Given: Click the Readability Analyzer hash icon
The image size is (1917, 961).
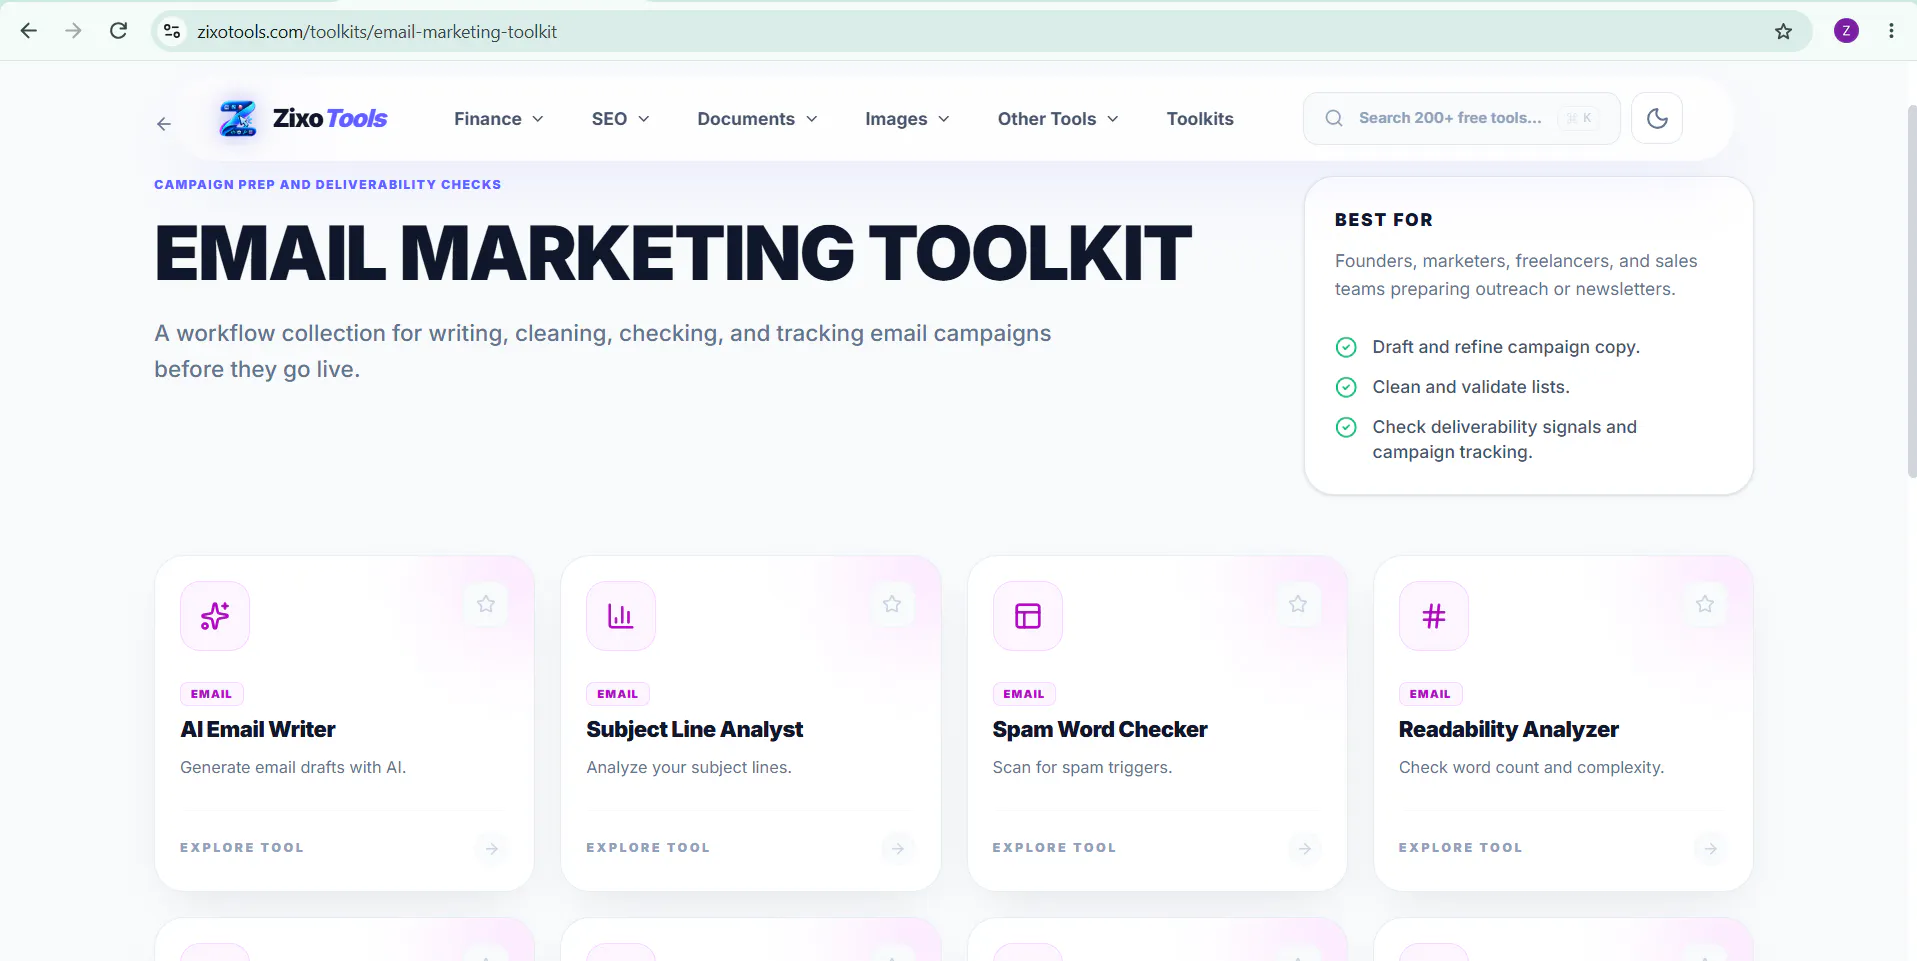Looking at the screenshot, I should [1434, 616].
